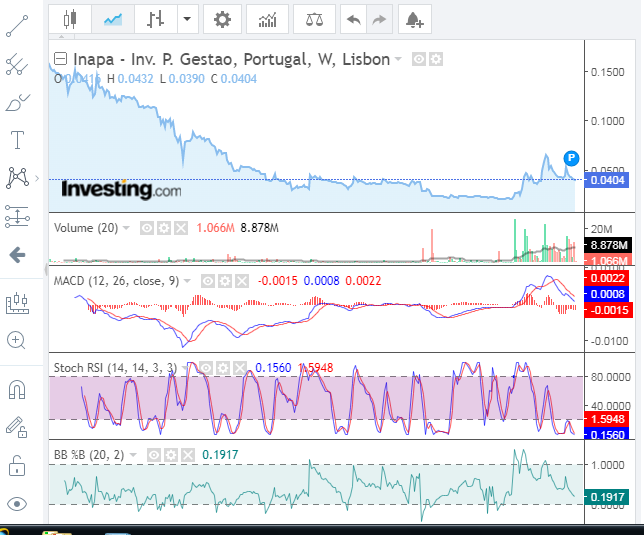The height and width of the screenshot is (535, 644).
Task: Select the pitchfork drawing tool
Action: point(17,64)
